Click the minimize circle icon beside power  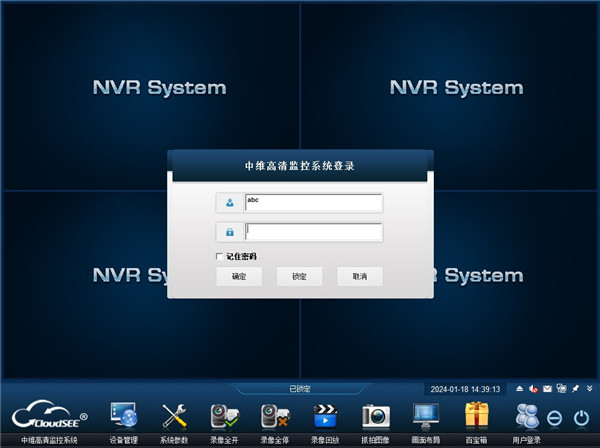[557, 417]
